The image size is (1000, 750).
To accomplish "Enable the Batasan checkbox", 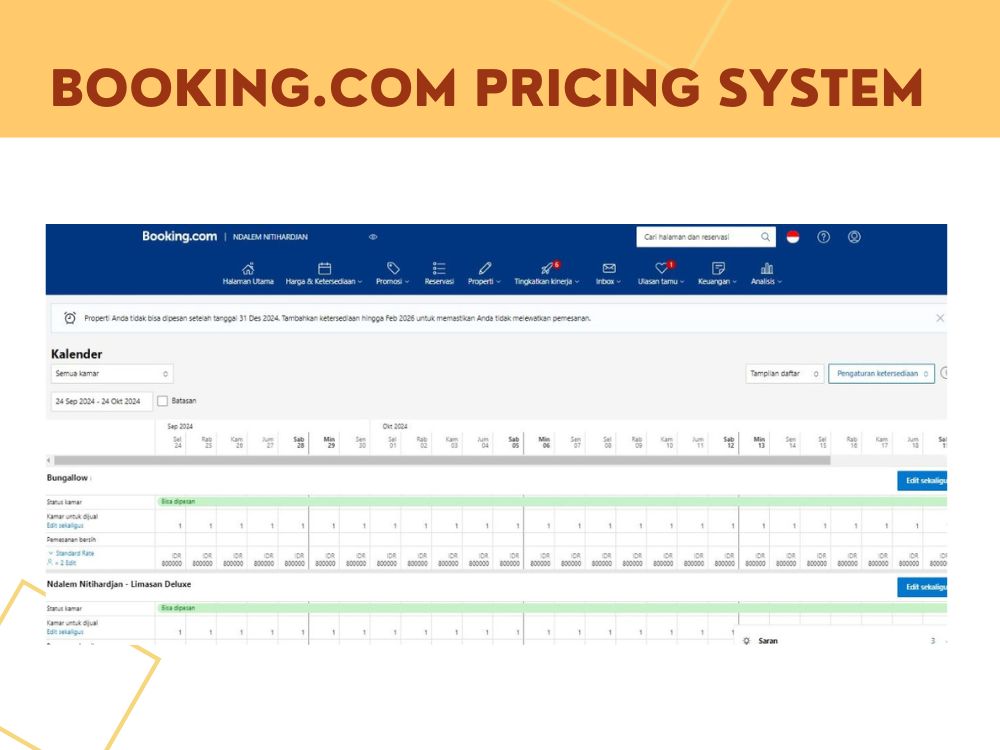I will click(163, 401).
